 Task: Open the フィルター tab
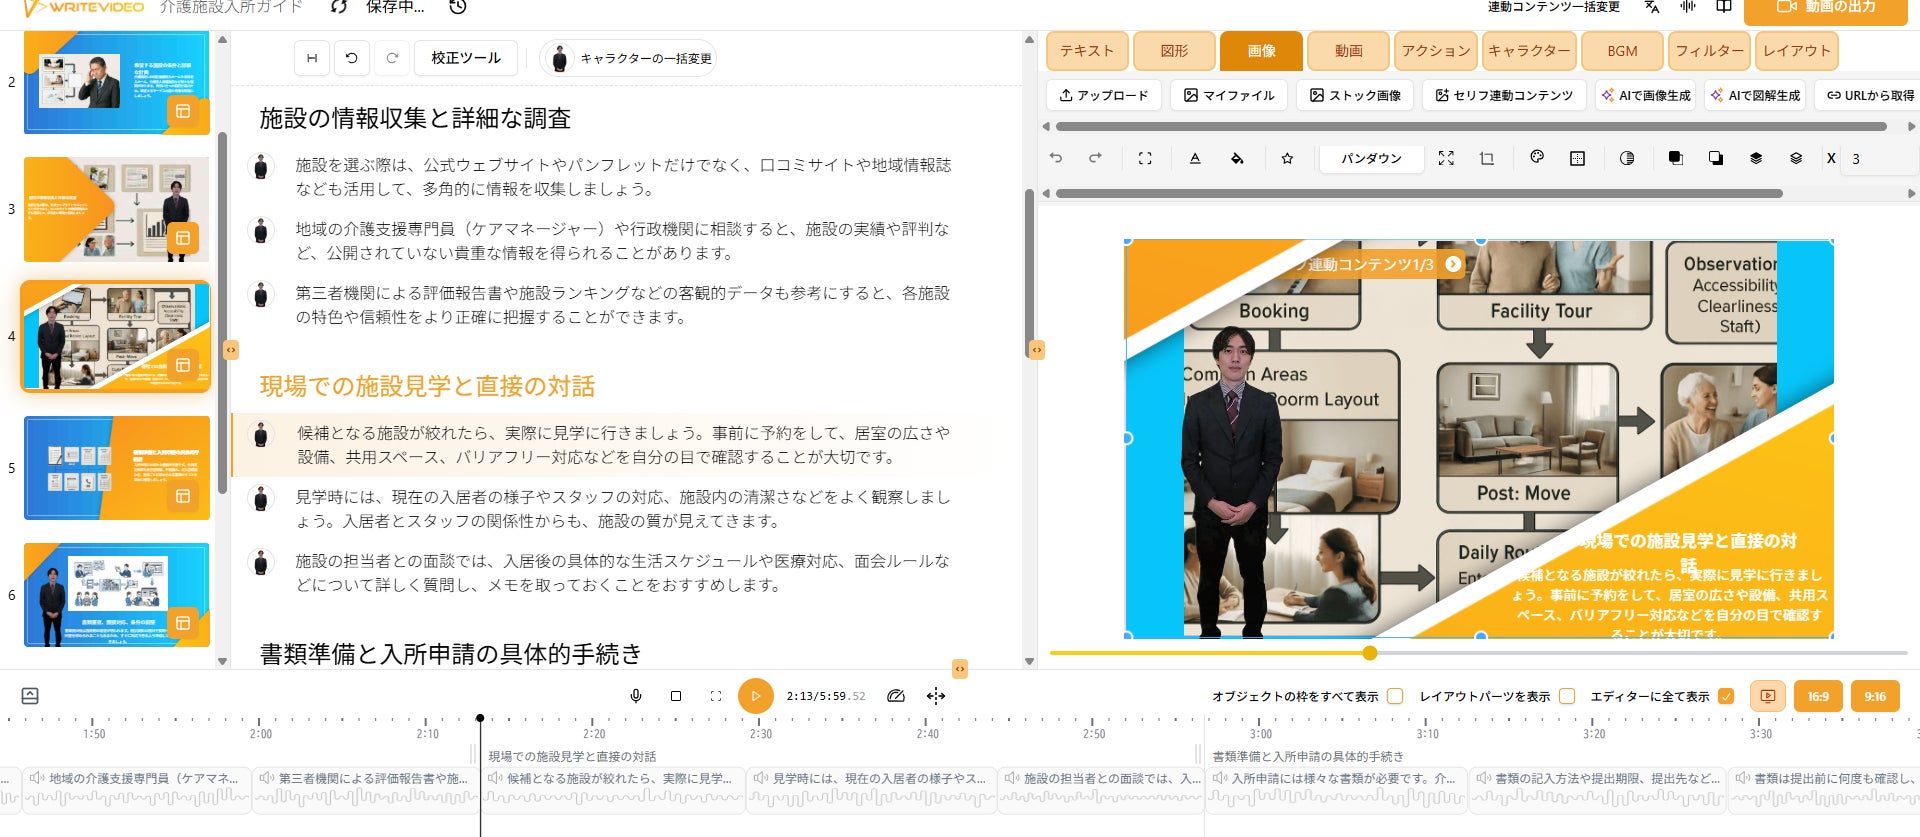click(x=1709, y=51)
